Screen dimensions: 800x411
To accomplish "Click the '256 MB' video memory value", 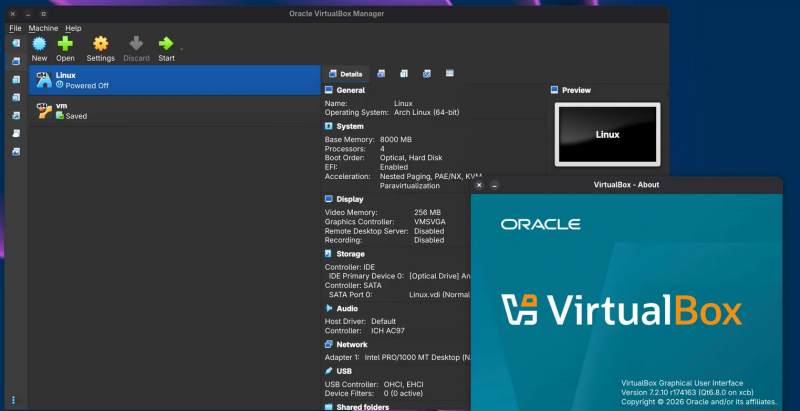I will click(427, 212).
